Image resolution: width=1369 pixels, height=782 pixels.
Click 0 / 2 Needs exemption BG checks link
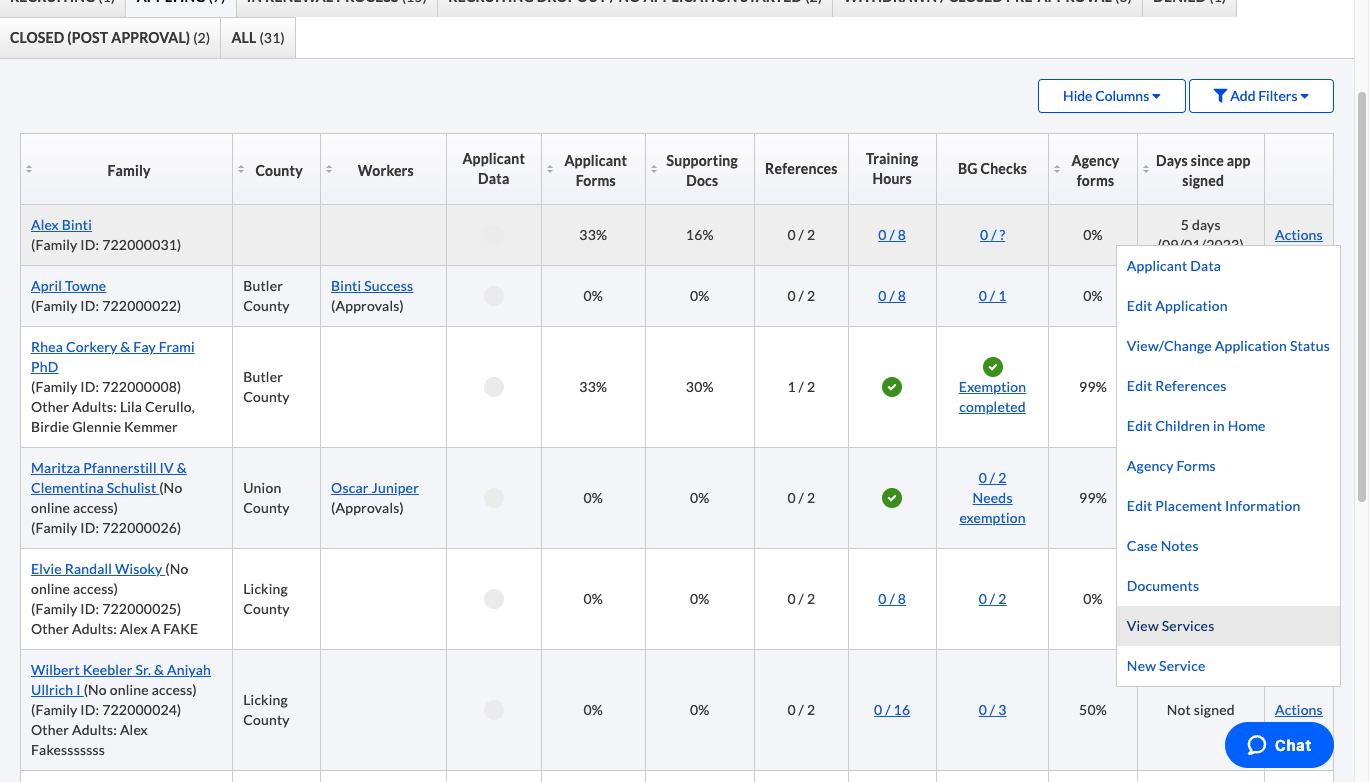coord(992,498)
